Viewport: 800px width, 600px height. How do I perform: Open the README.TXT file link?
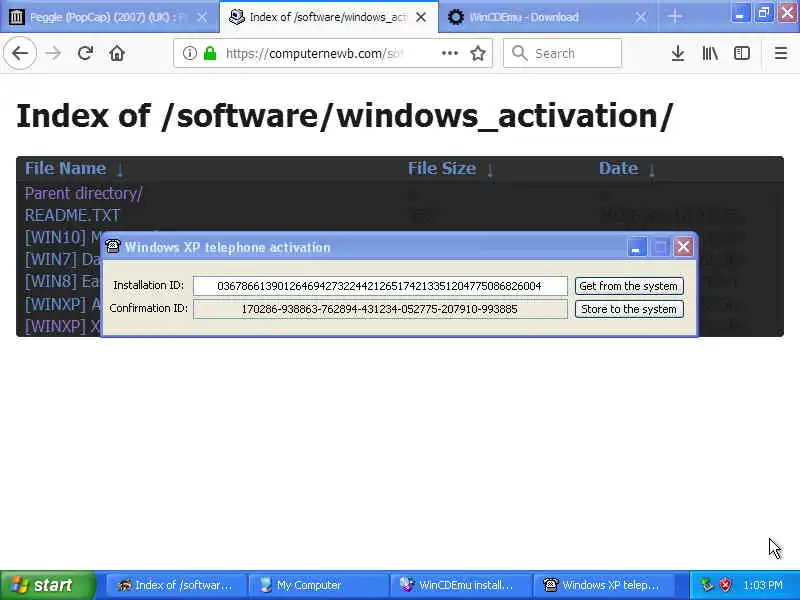click(x=72, y=215)
